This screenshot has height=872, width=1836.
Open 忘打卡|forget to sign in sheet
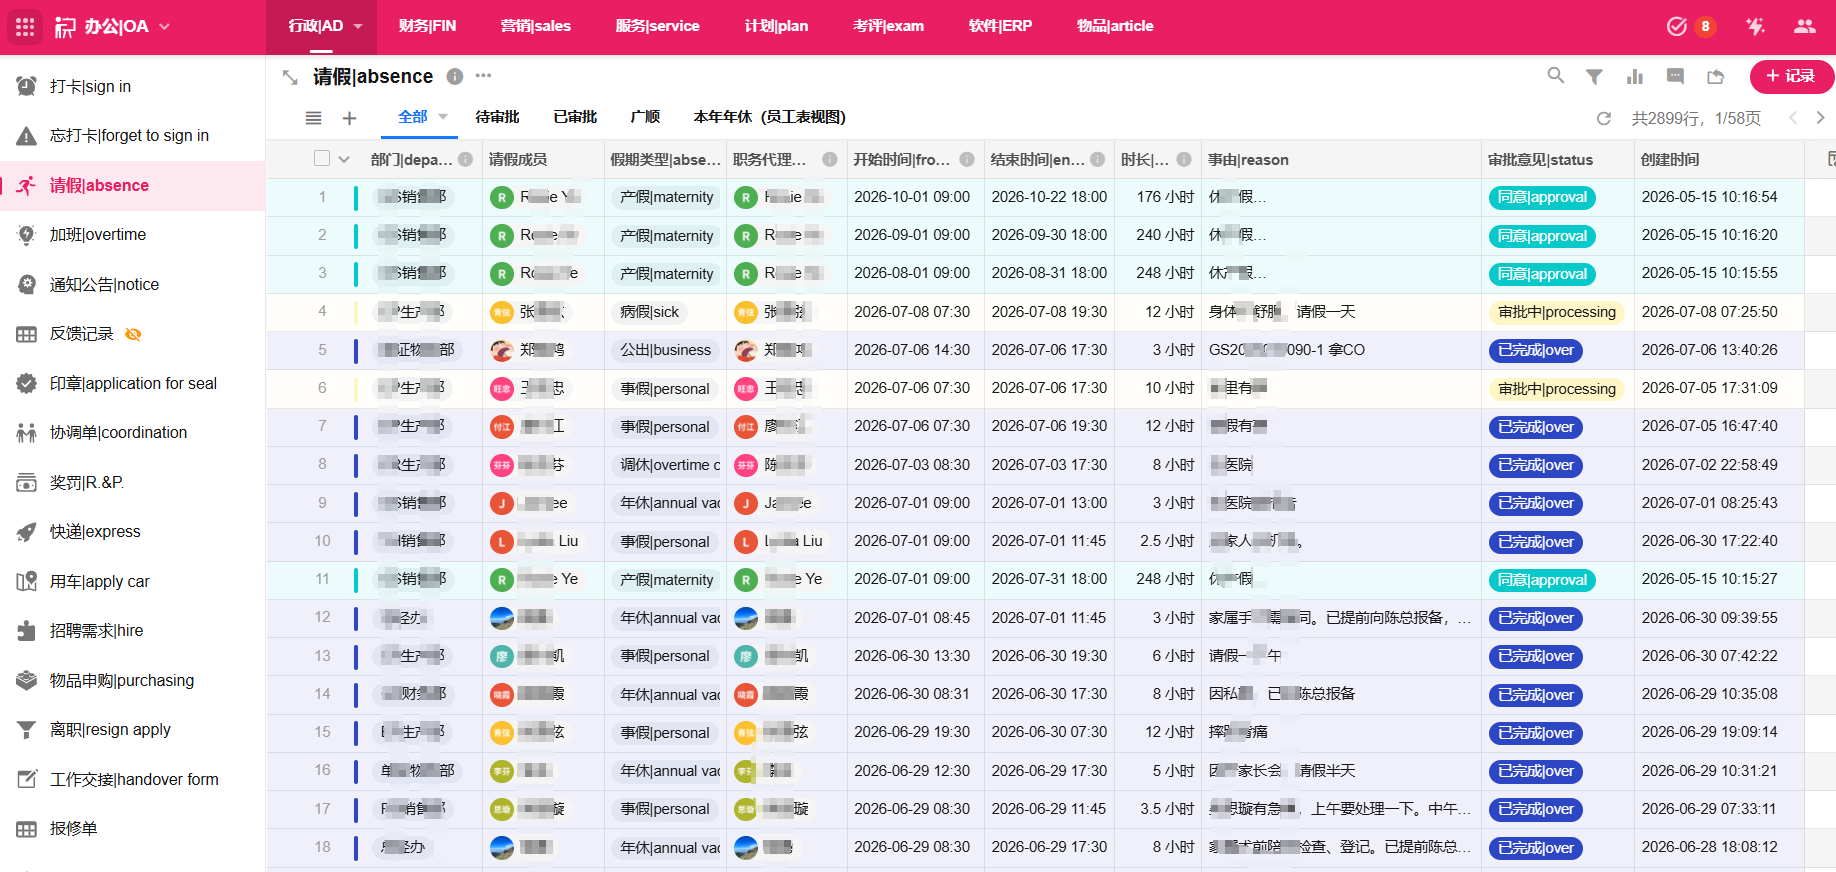[x=132, y=136]
